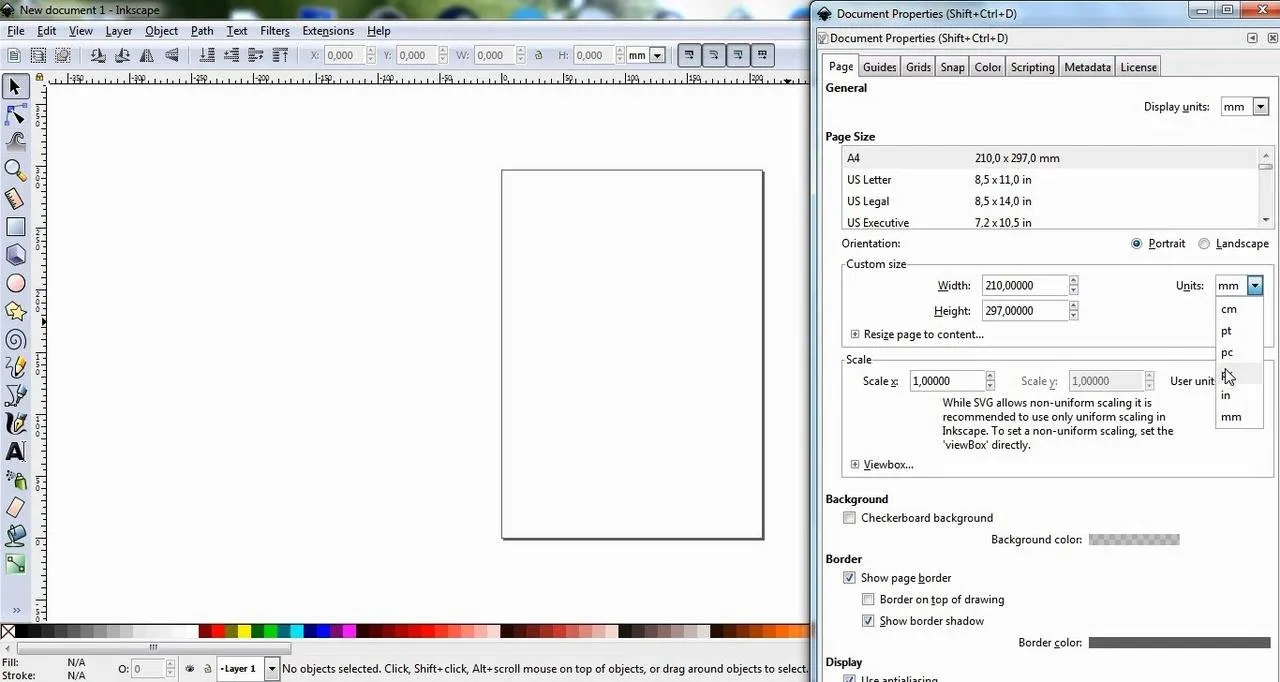Choose cm in Units list

[x=1240, y=309]
